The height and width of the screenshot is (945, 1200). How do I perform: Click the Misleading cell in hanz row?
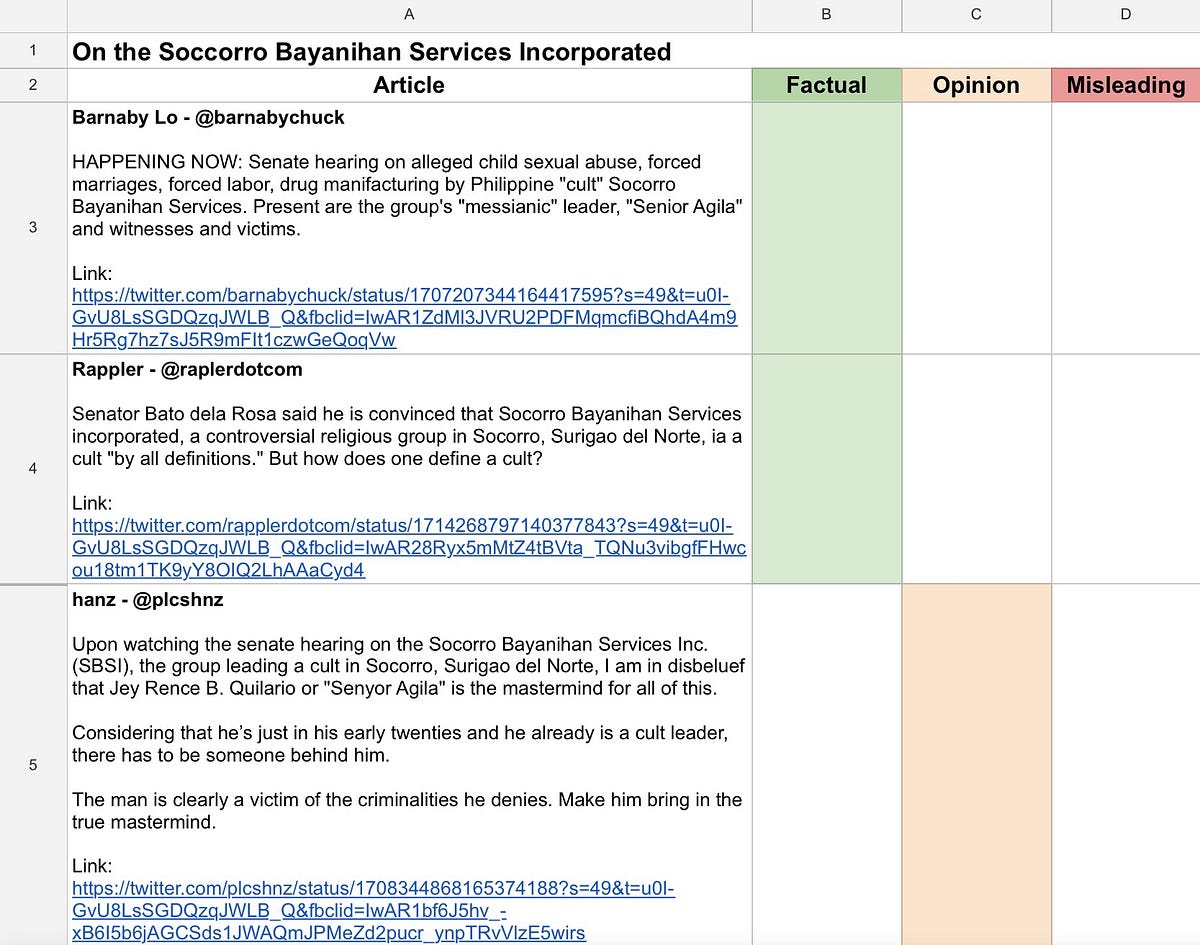coord(1126,765)
